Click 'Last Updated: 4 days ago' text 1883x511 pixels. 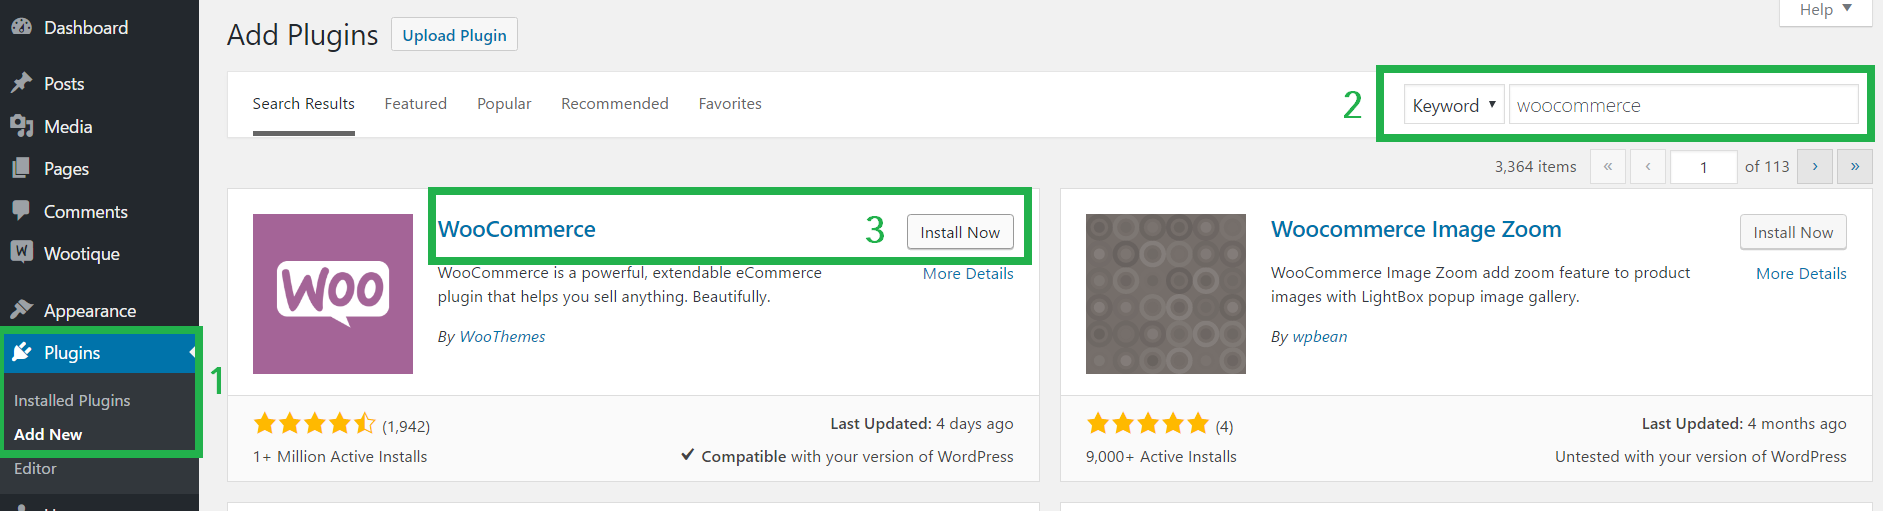tap(922, 423)
